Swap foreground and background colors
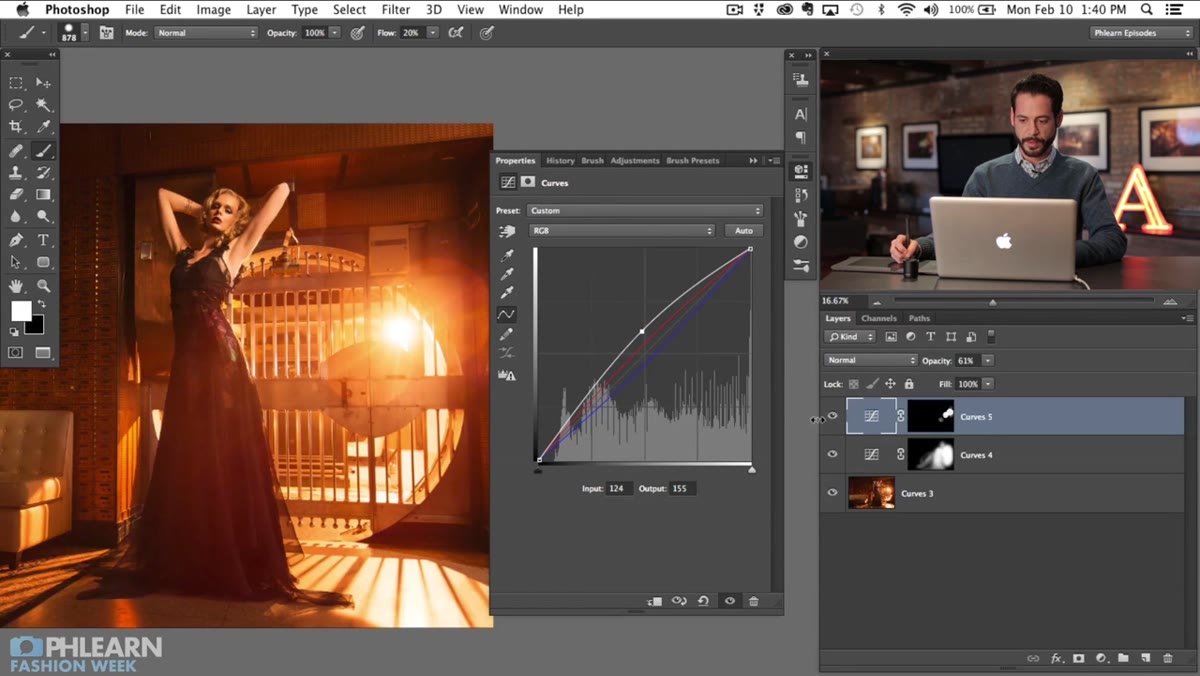1200x676 pixels. pos(42,304)
